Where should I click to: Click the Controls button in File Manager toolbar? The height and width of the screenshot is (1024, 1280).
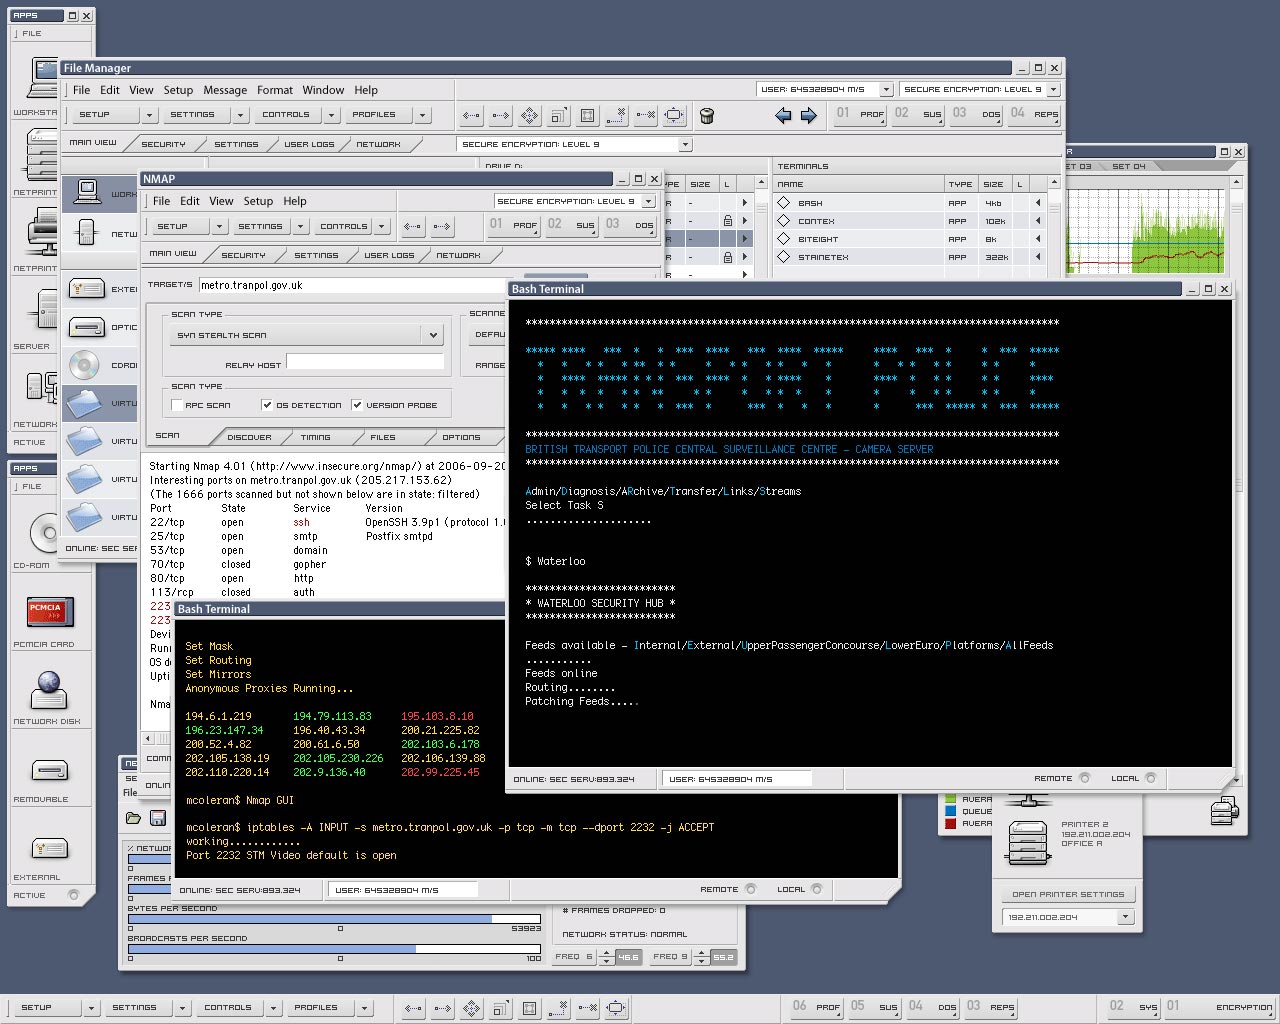286,115
